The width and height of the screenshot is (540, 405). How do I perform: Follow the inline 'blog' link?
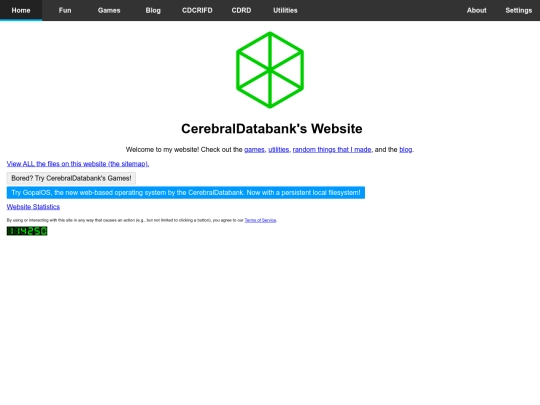click(x=406, y=149)
